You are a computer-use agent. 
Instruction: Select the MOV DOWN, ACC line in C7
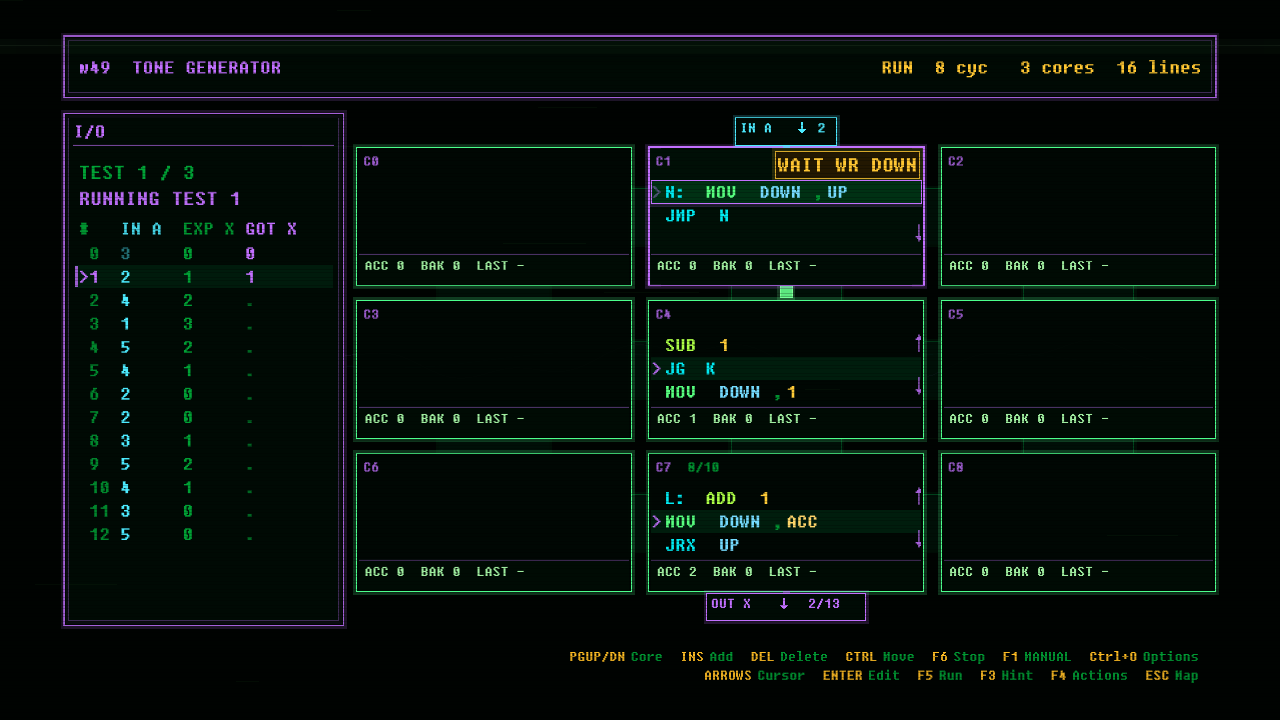pyautogui.click(x=786, y=522)
